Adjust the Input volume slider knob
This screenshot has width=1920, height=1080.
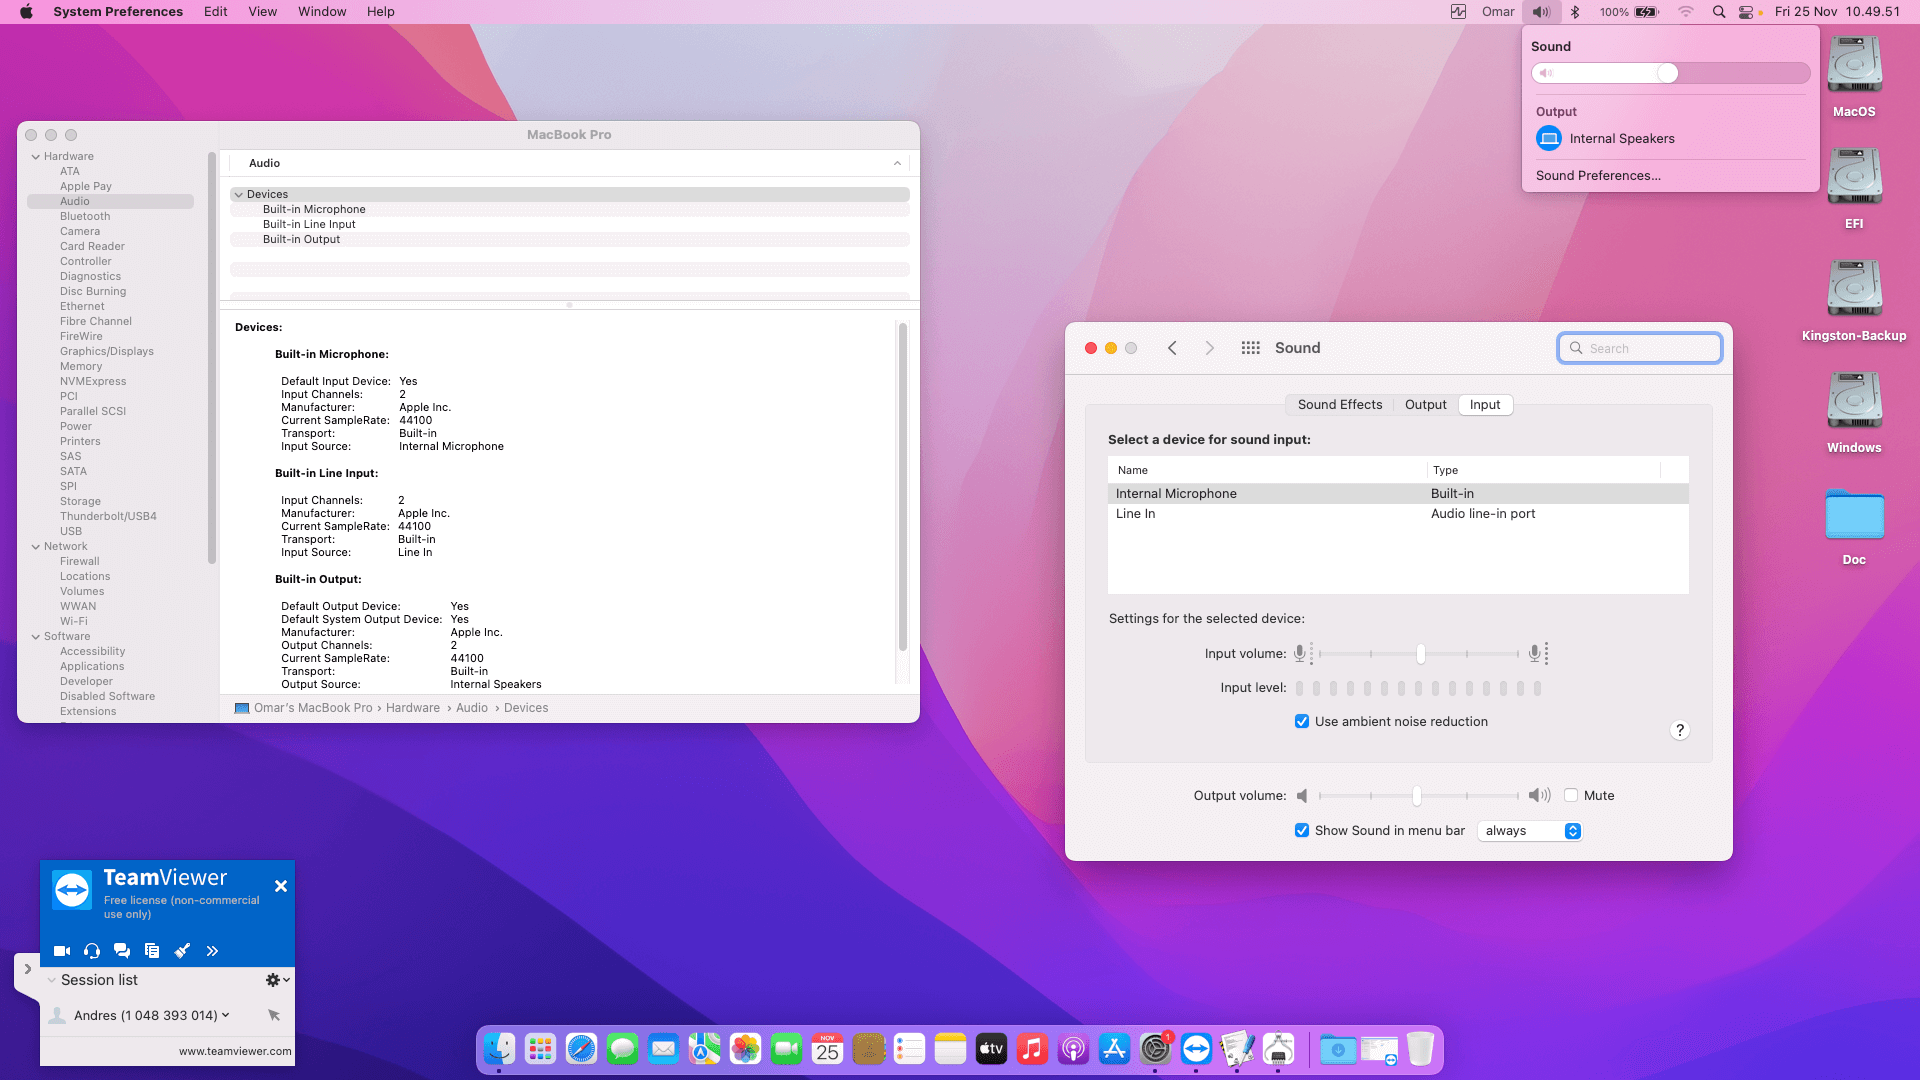[x=1420, y=654]
